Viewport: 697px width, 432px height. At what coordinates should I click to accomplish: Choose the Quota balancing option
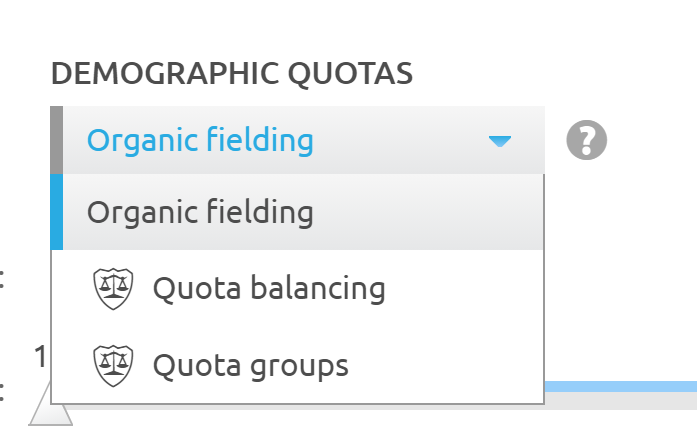[268, 289]
